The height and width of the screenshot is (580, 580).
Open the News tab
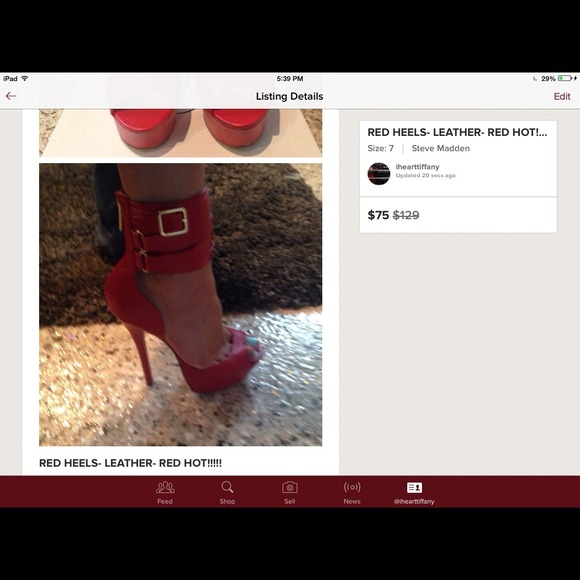(x=352, y=493)
